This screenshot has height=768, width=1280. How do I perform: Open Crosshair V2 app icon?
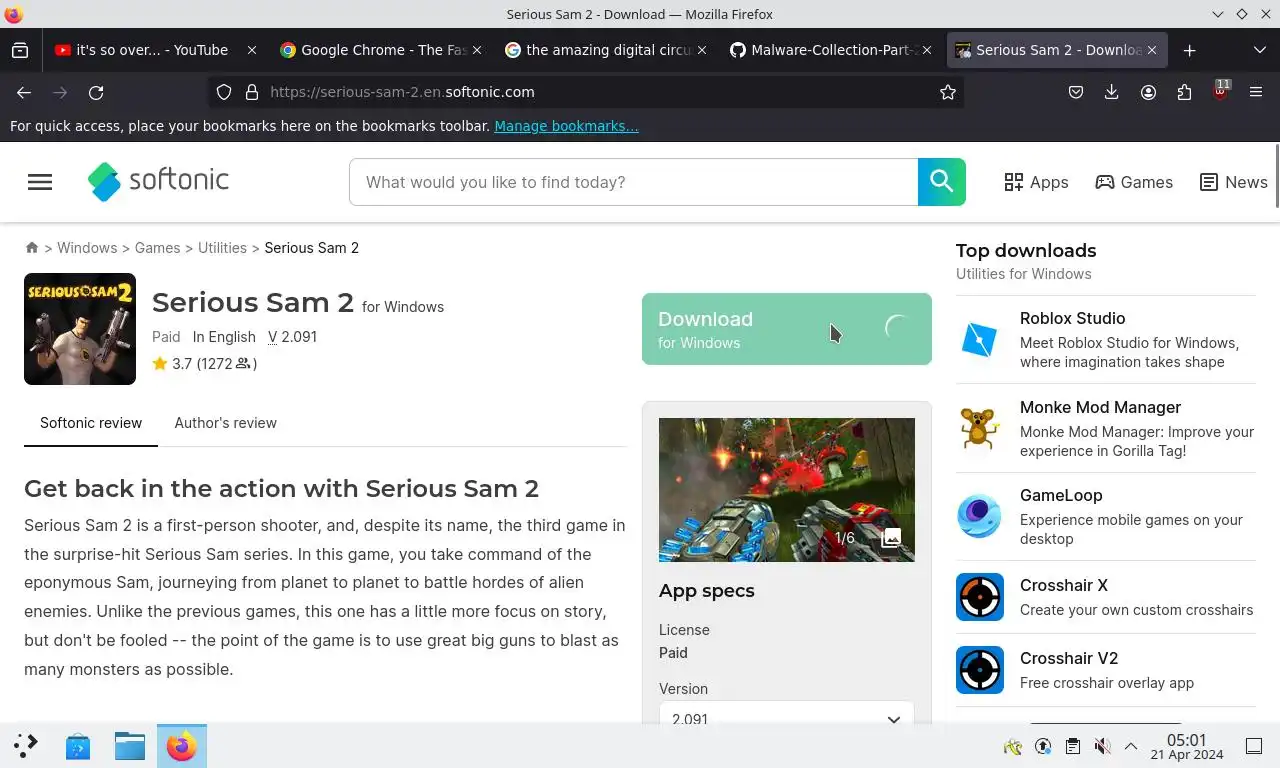coord(980,670)
